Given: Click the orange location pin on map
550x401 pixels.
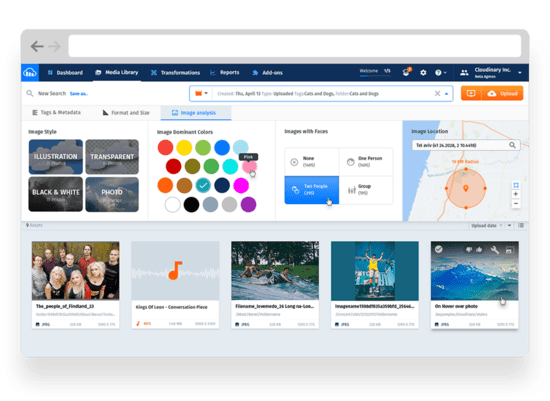Looking at the screenshot, I should click(x=466, y=188).
